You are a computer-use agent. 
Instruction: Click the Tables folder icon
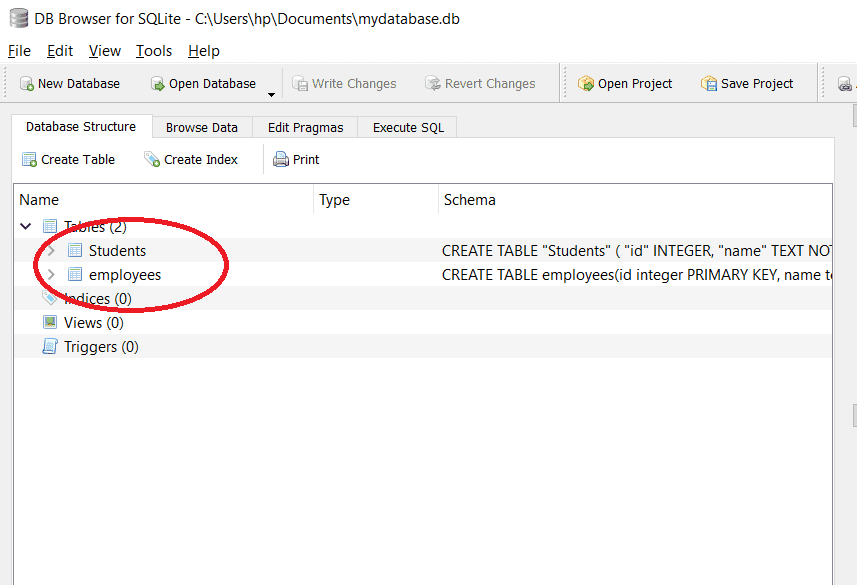50,226
